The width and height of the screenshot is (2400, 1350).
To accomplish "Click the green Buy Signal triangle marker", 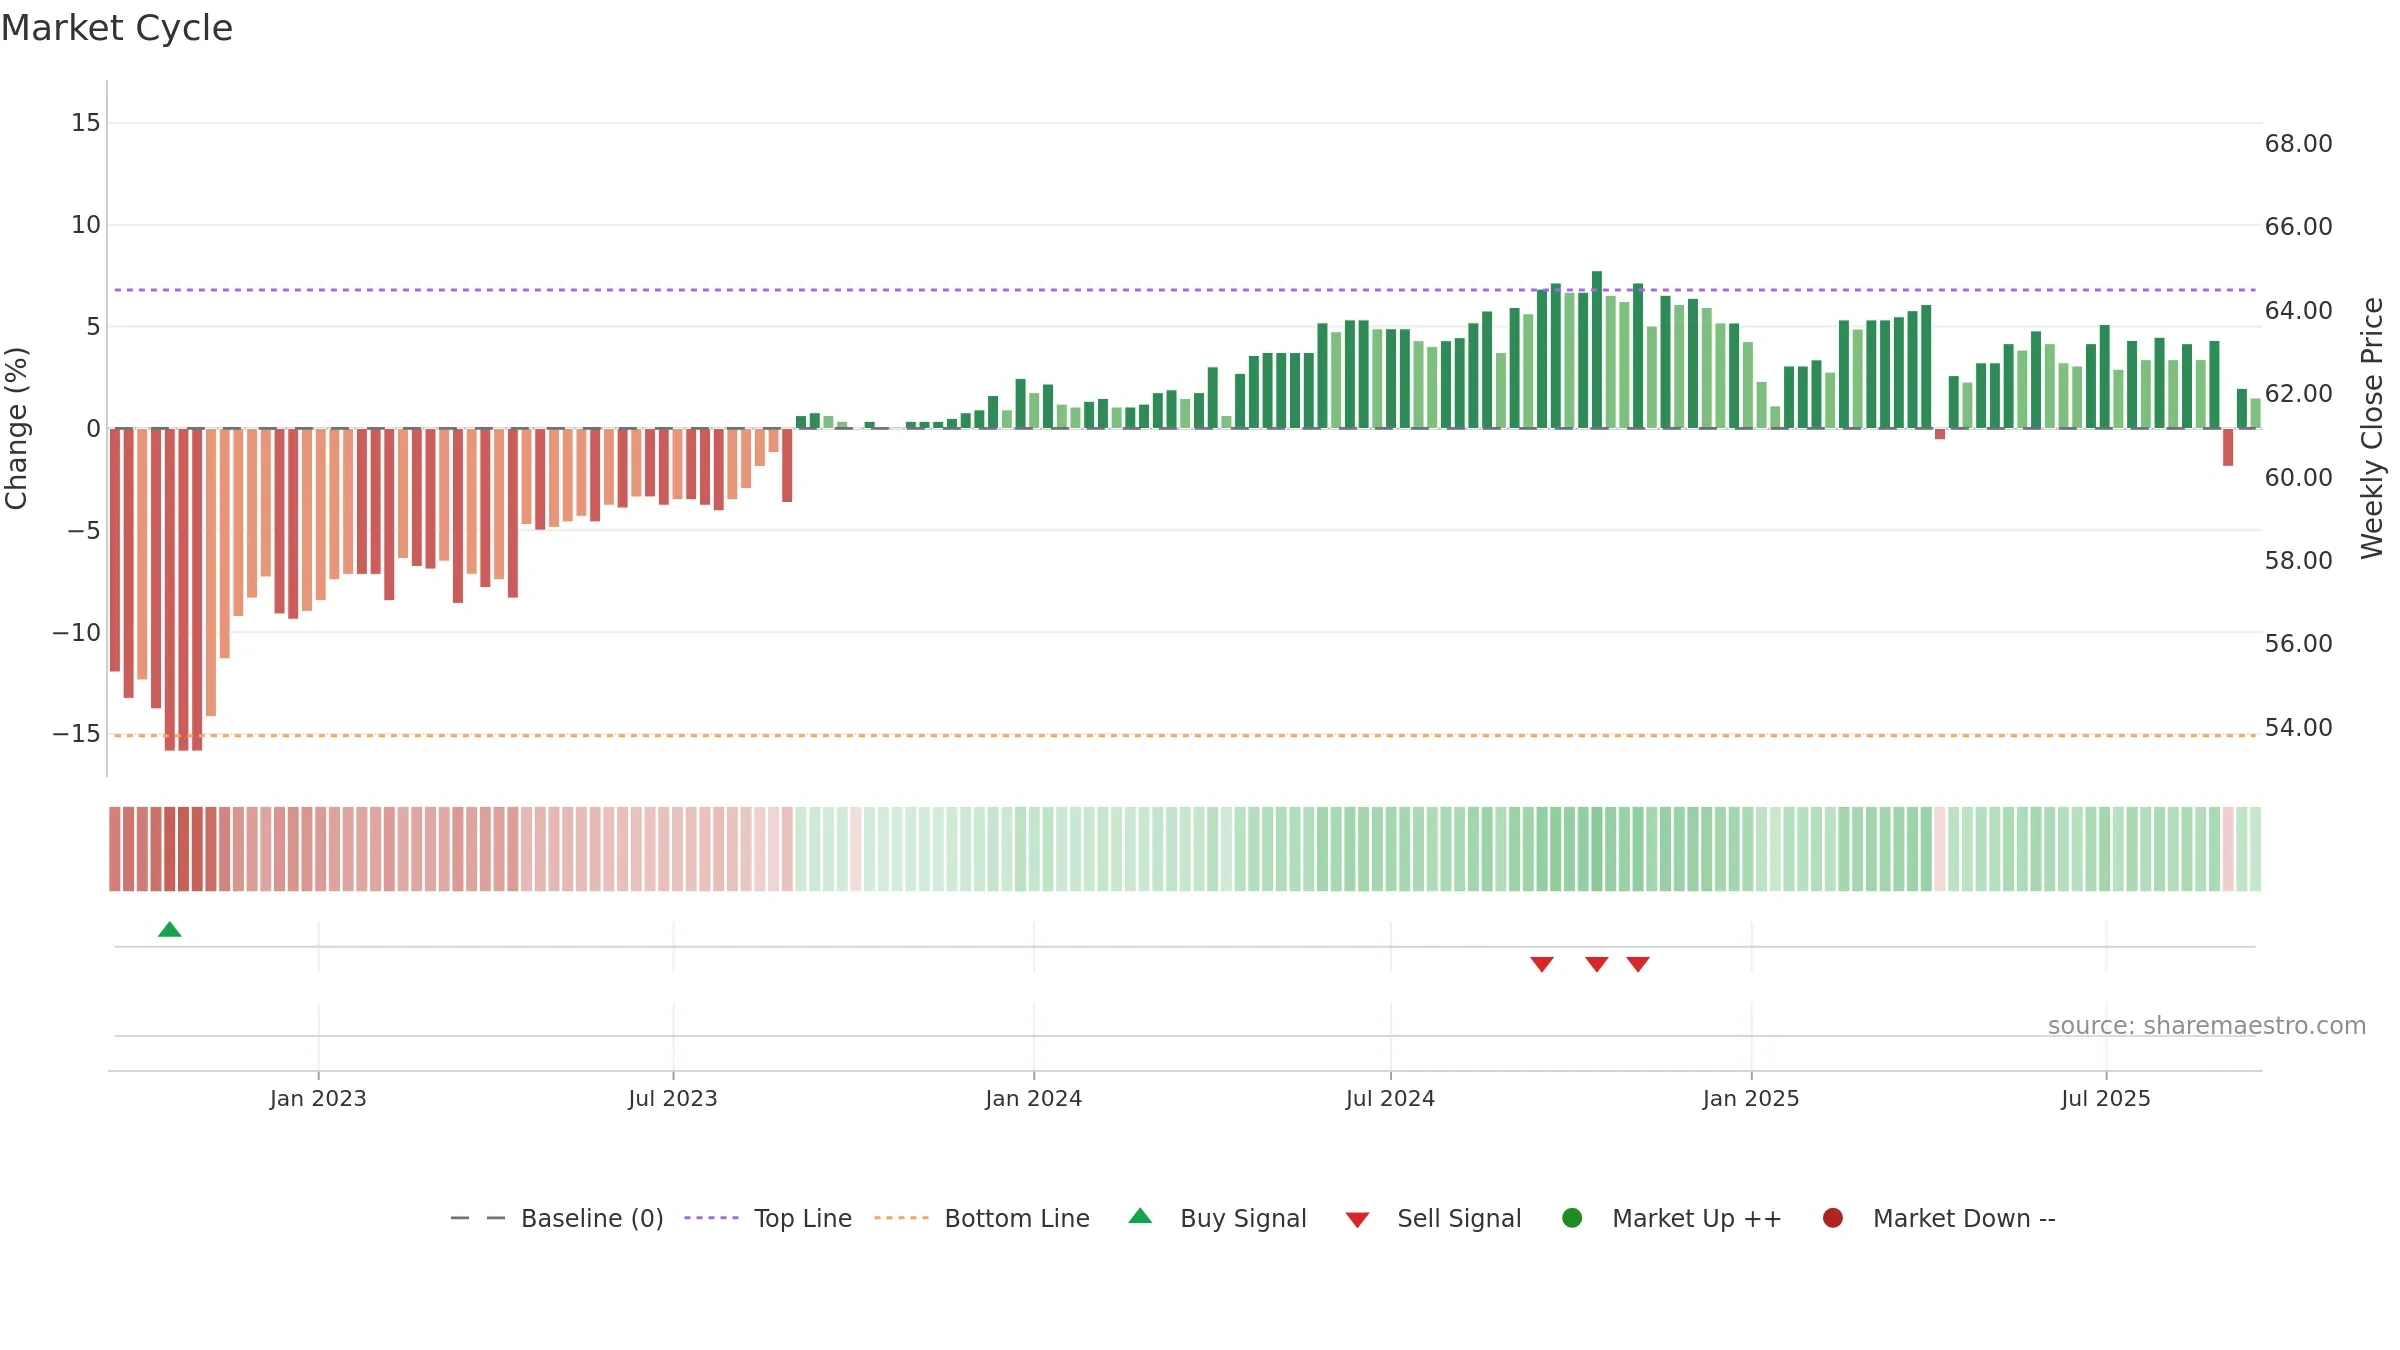I will 170,929.
